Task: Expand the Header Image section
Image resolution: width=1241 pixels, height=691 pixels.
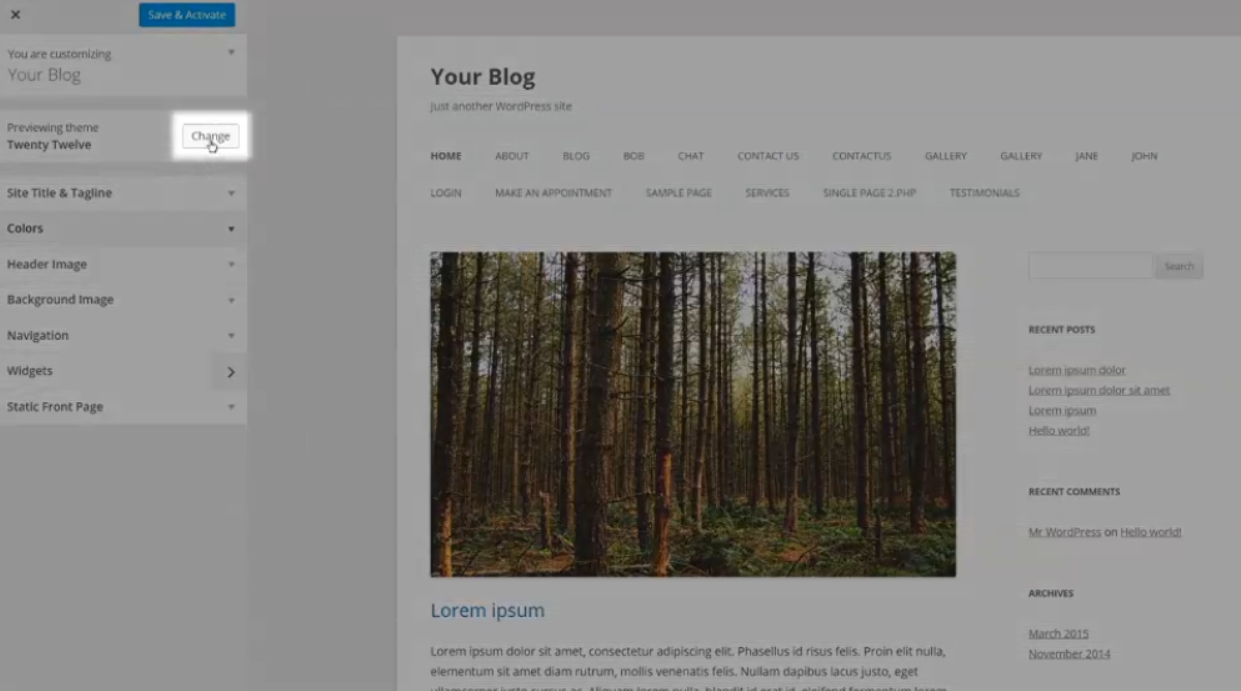Action: click(x=123, y=264)
